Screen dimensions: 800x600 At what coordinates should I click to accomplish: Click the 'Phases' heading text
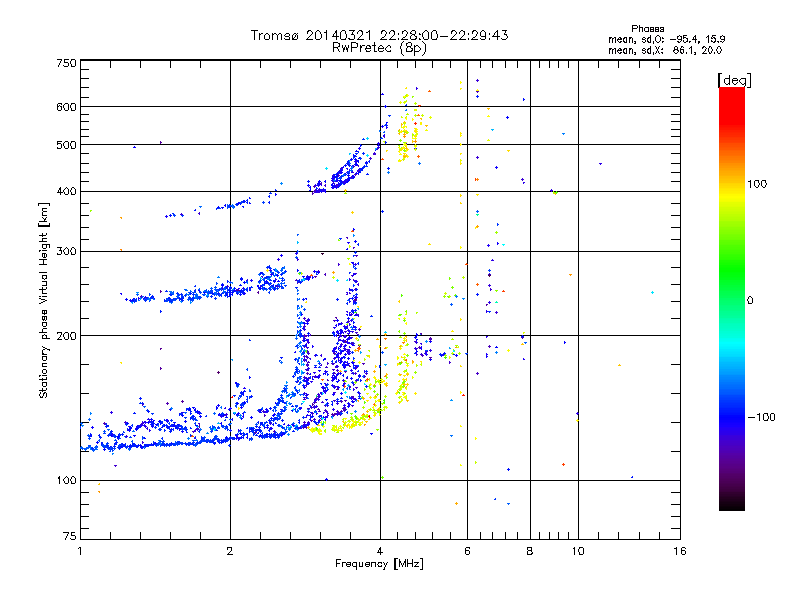pos(647,29)
